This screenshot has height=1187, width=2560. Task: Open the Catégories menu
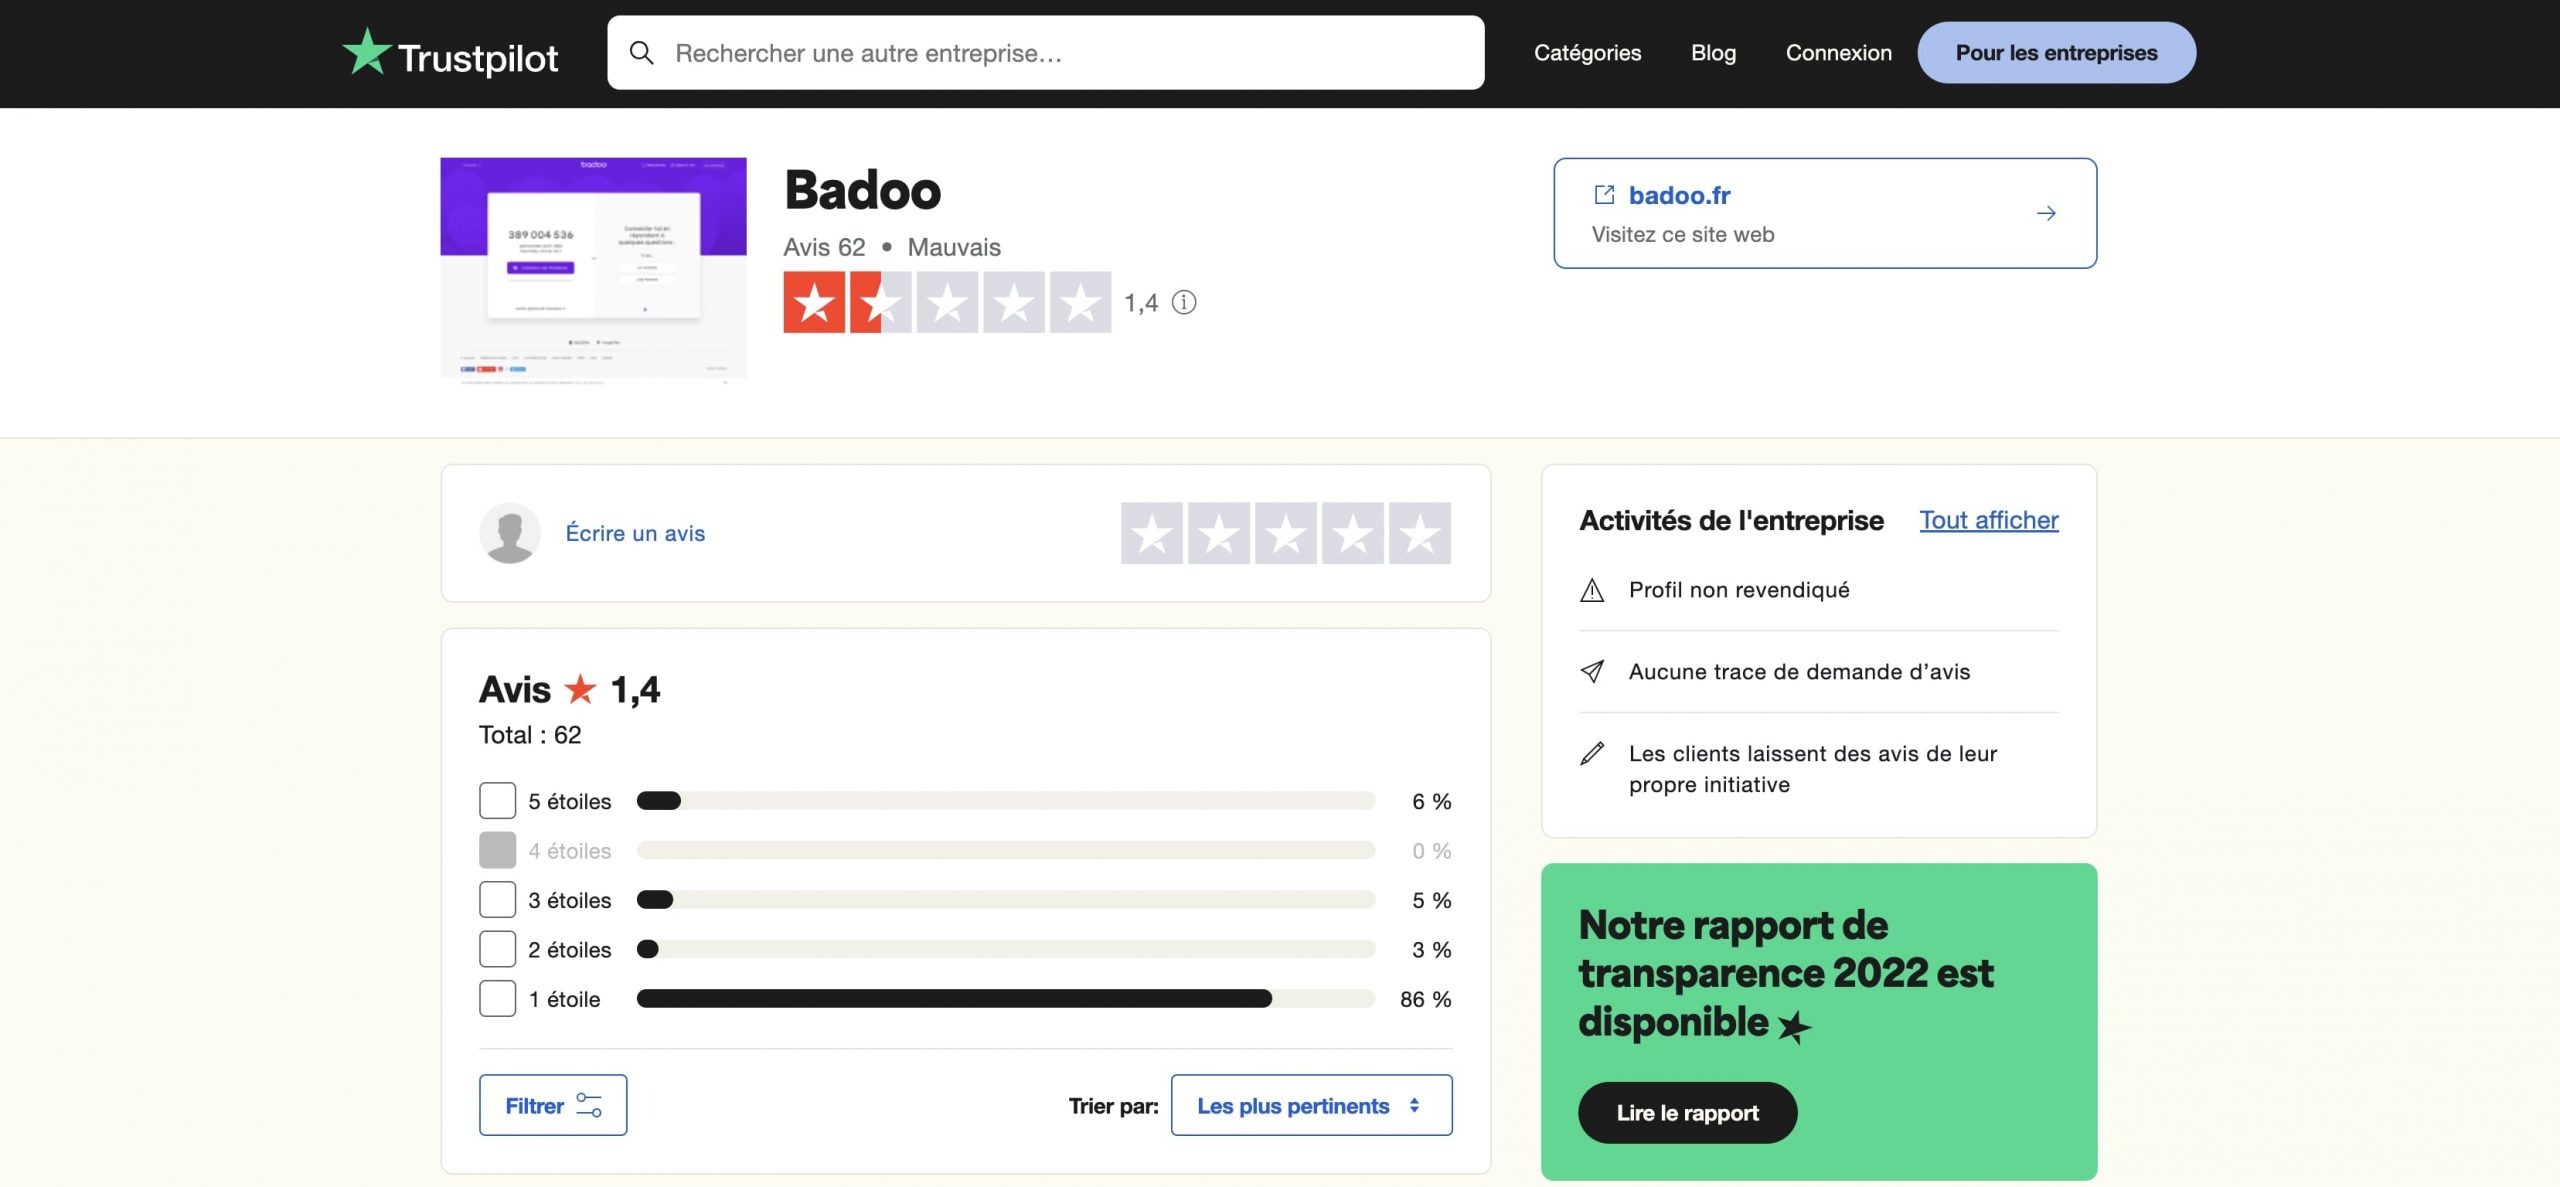1587,53
